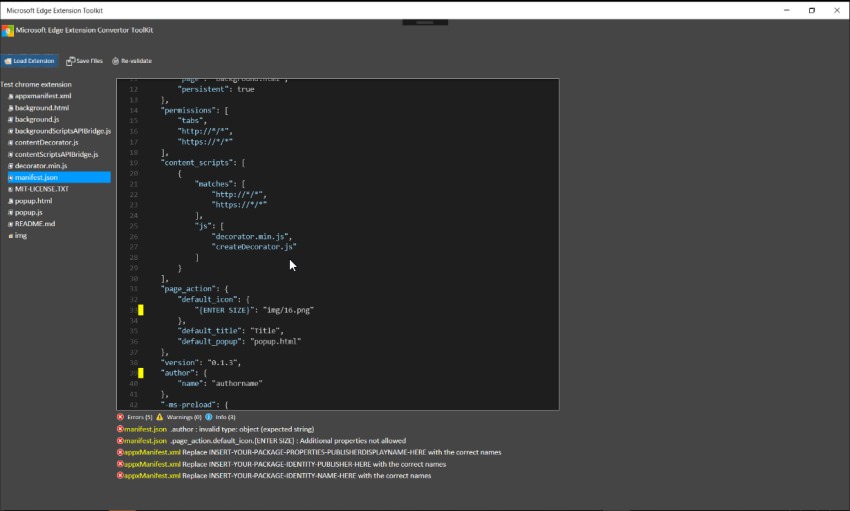Screen dimensions: 850x511
Task: Expand the img folder
Action: [20, 235]
